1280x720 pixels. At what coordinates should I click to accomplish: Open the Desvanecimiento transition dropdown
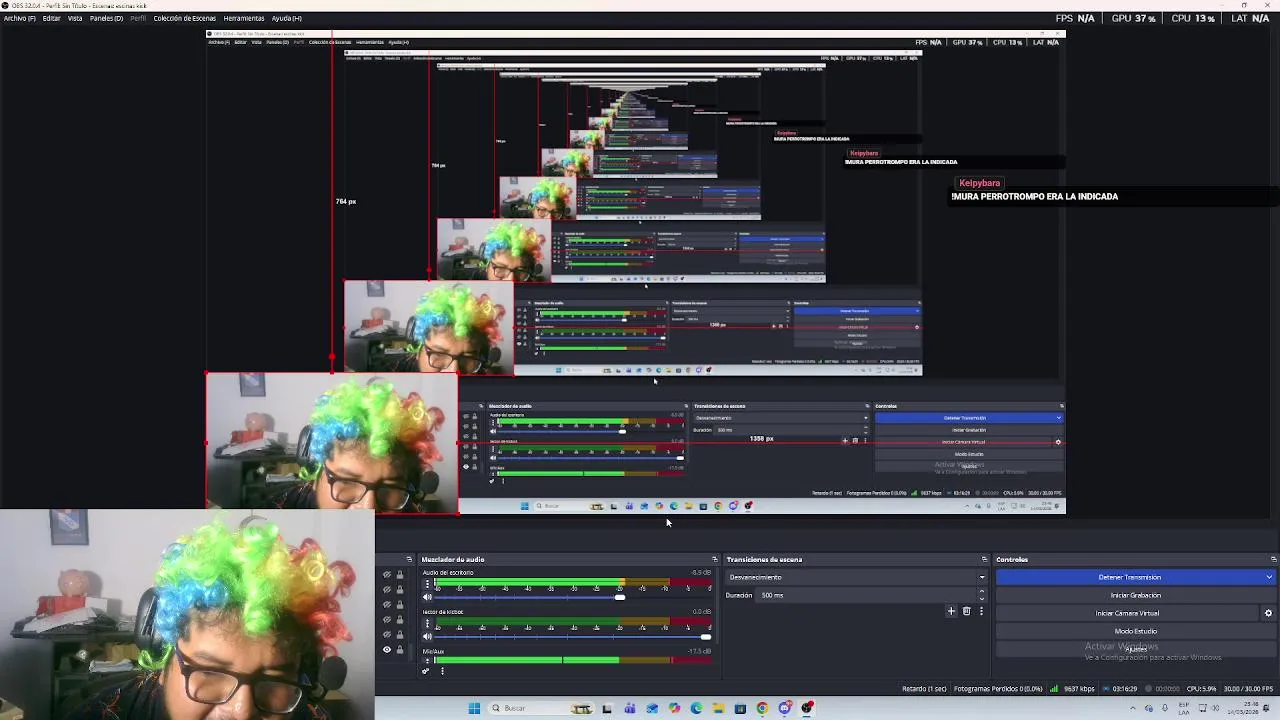(856, 577)
